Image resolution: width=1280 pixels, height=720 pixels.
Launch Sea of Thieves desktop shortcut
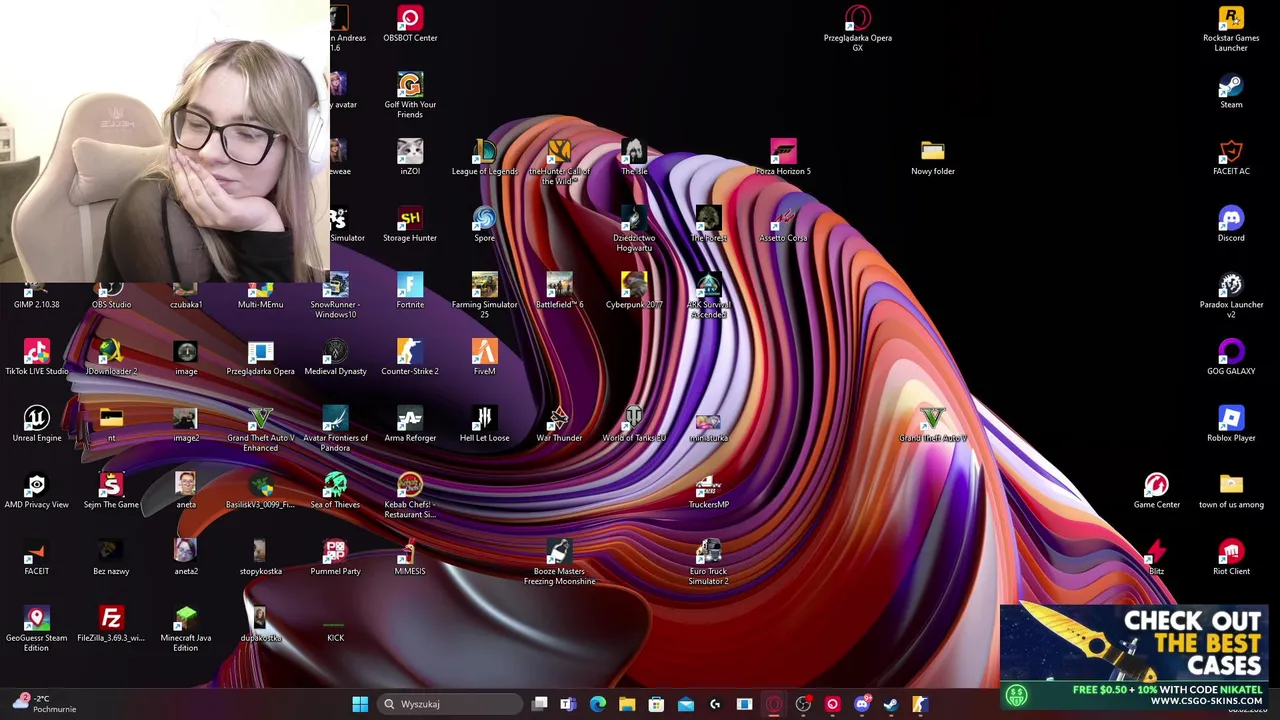[335, 492]
